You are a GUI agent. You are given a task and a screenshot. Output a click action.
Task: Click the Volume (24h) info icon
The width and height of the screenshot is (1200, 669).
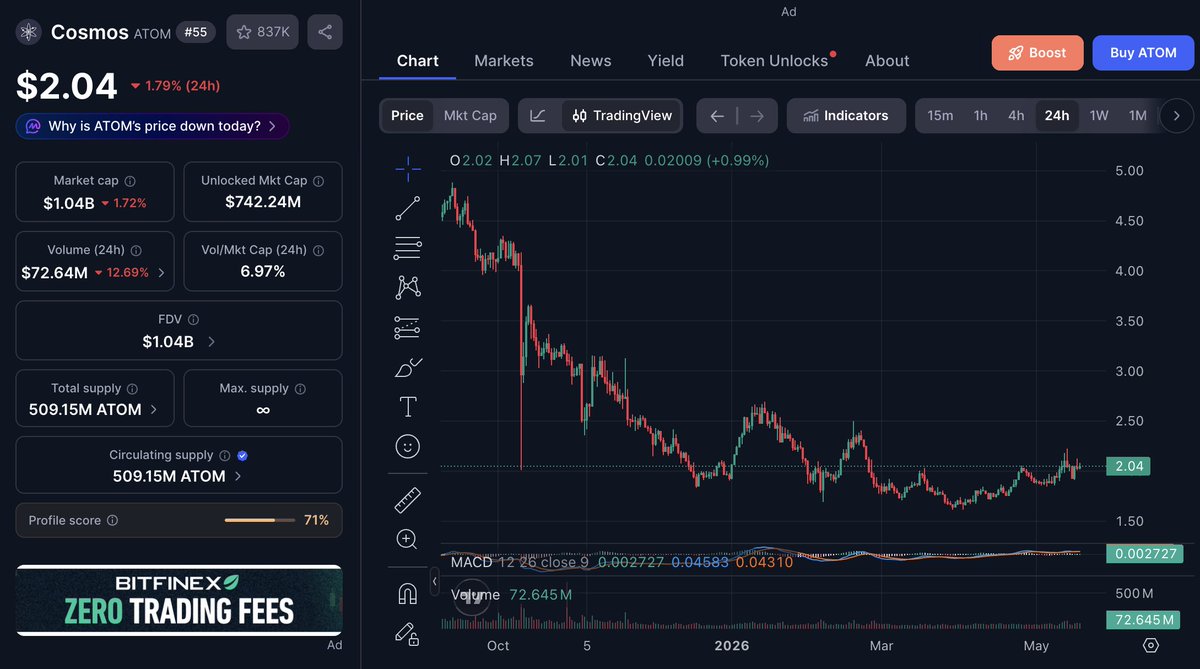click(136, 251)
